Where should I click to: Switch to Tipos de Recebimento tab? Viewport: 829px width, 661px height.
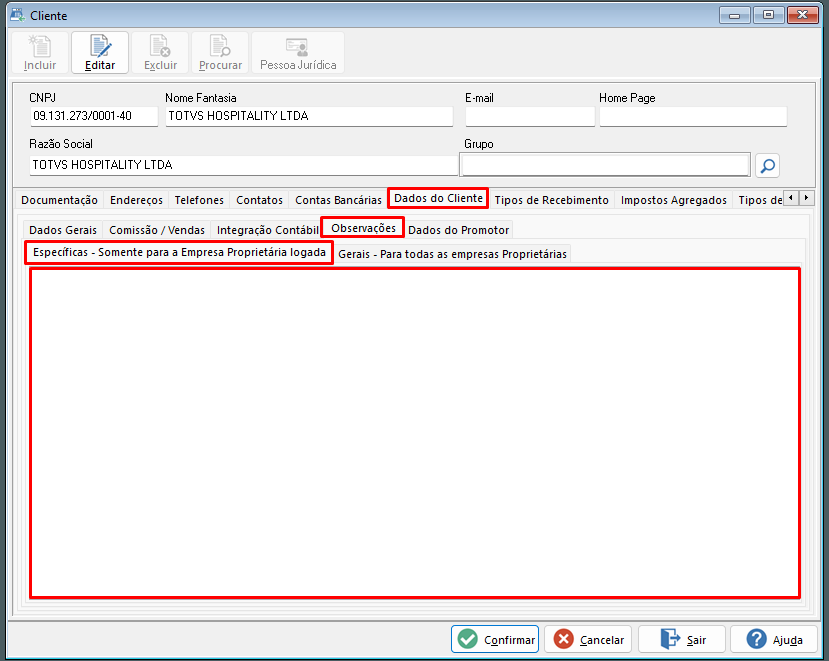click(x=551, y=200)
